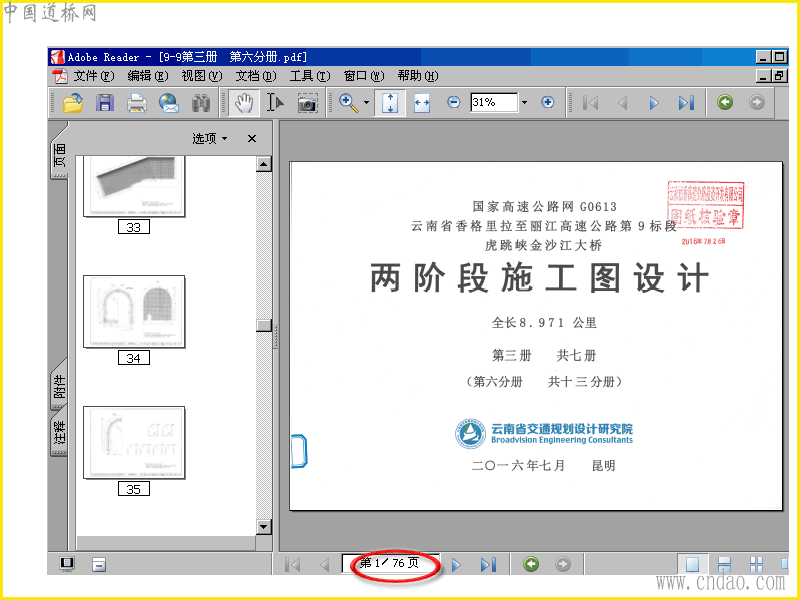Screen dimensions: 800x600
Task: Click green previous view button in status bar
Action: click(531, 564)
